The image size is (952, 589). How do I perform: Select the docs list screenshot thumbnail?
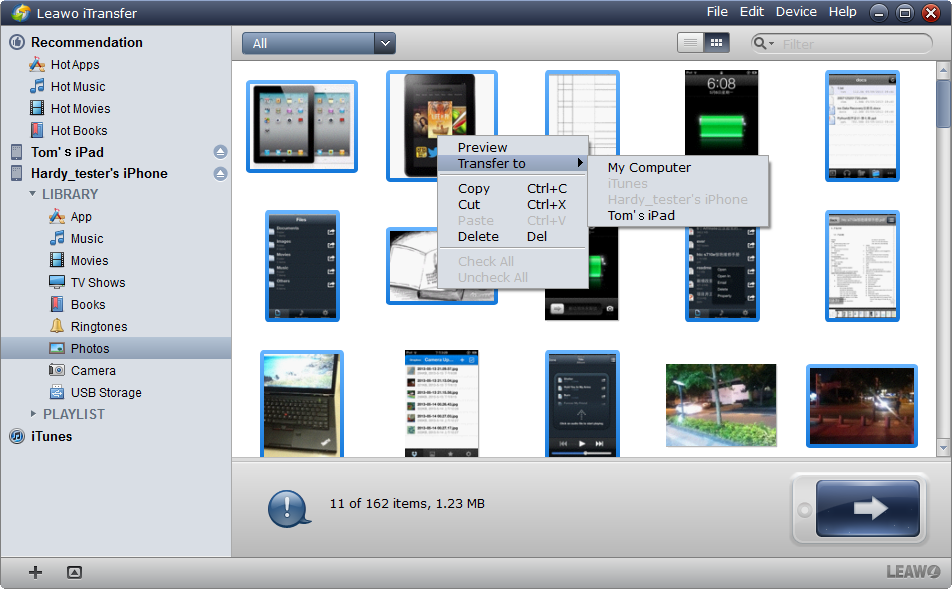point(862,126)
